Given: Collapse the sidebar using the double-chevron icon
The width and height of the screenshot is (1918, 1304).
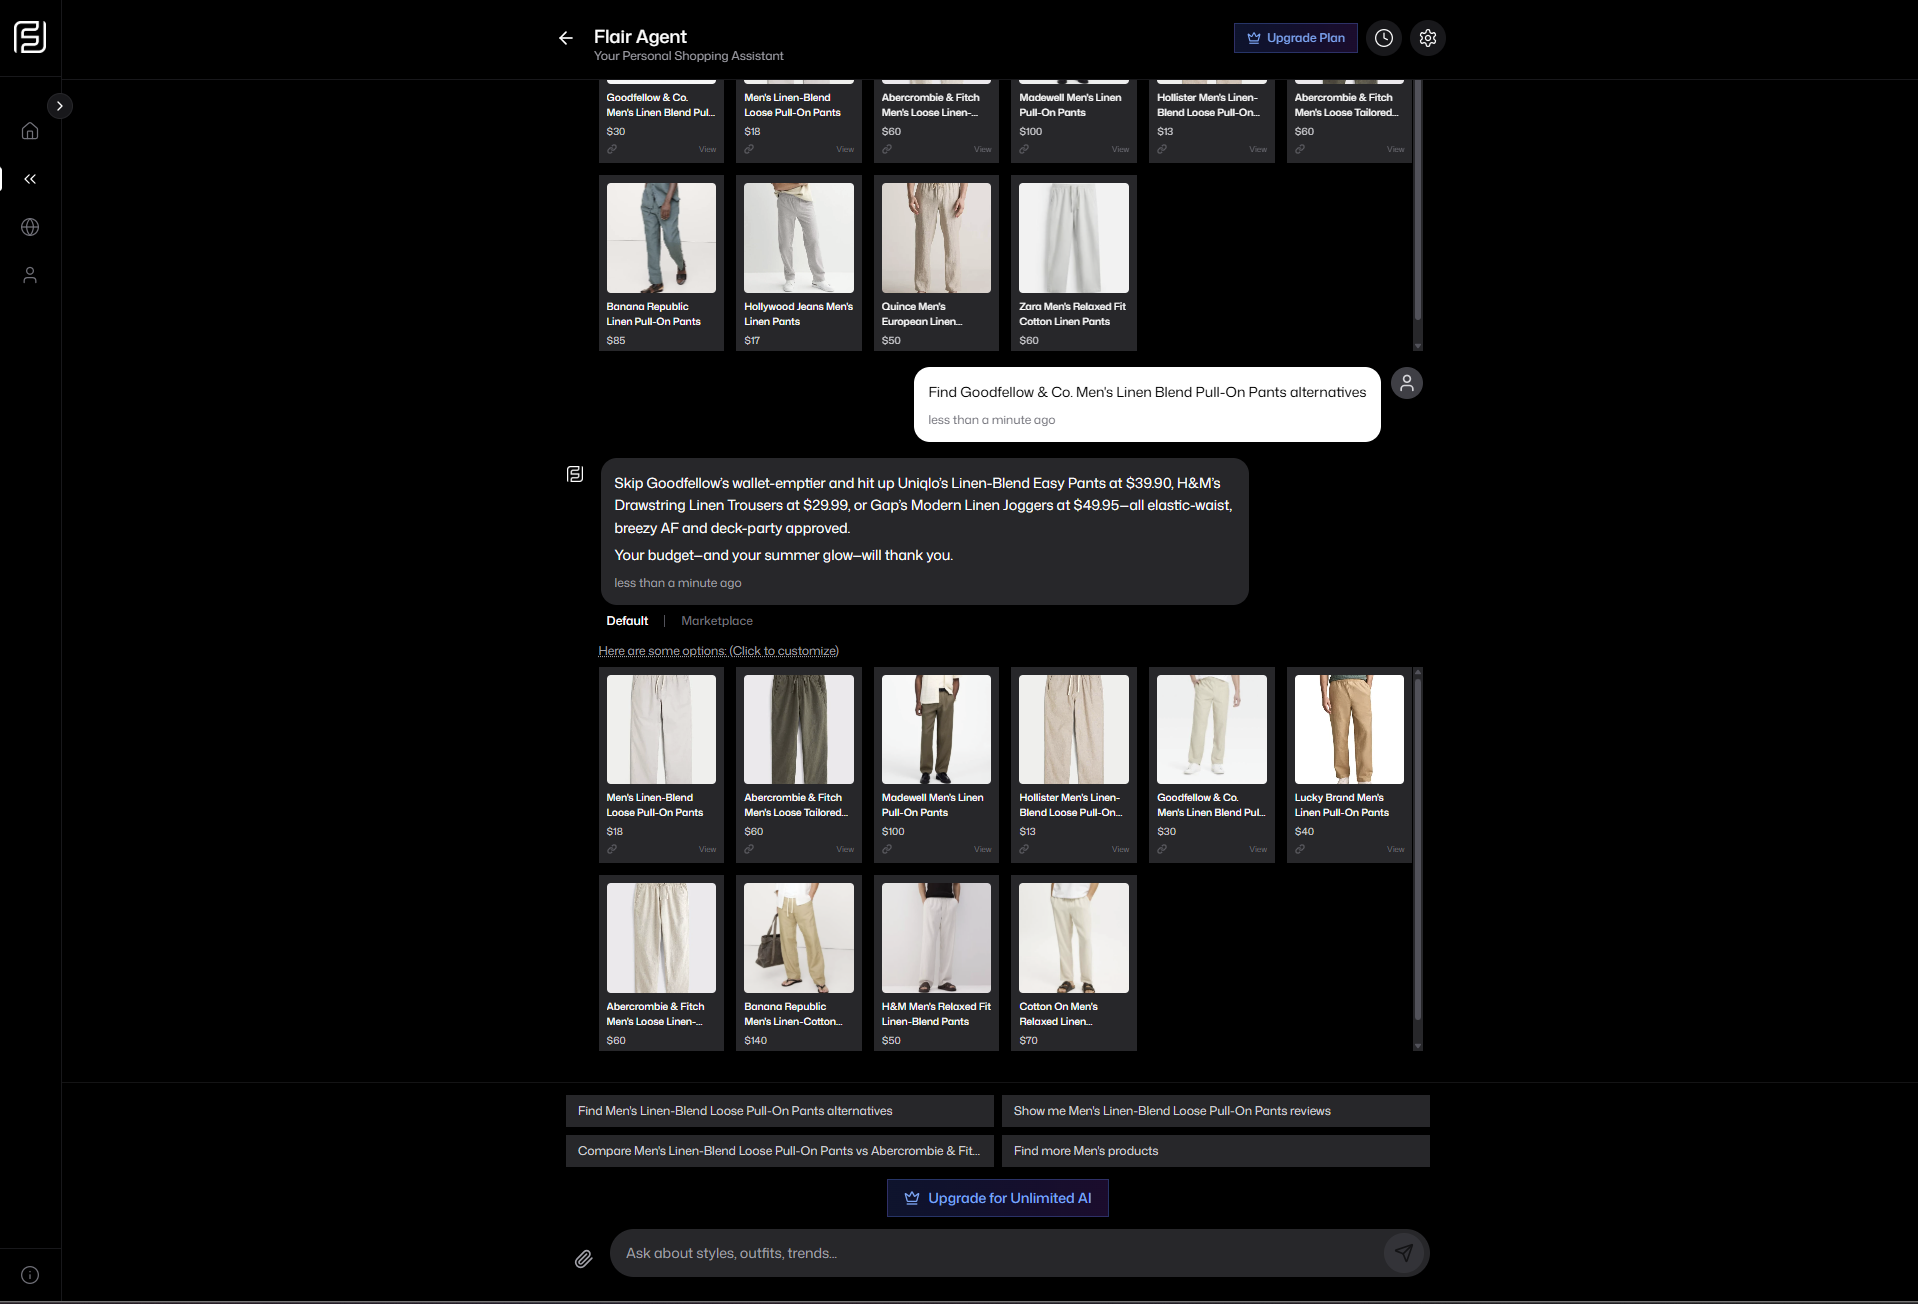Looking at the screenshot, I should pos(30,178).
